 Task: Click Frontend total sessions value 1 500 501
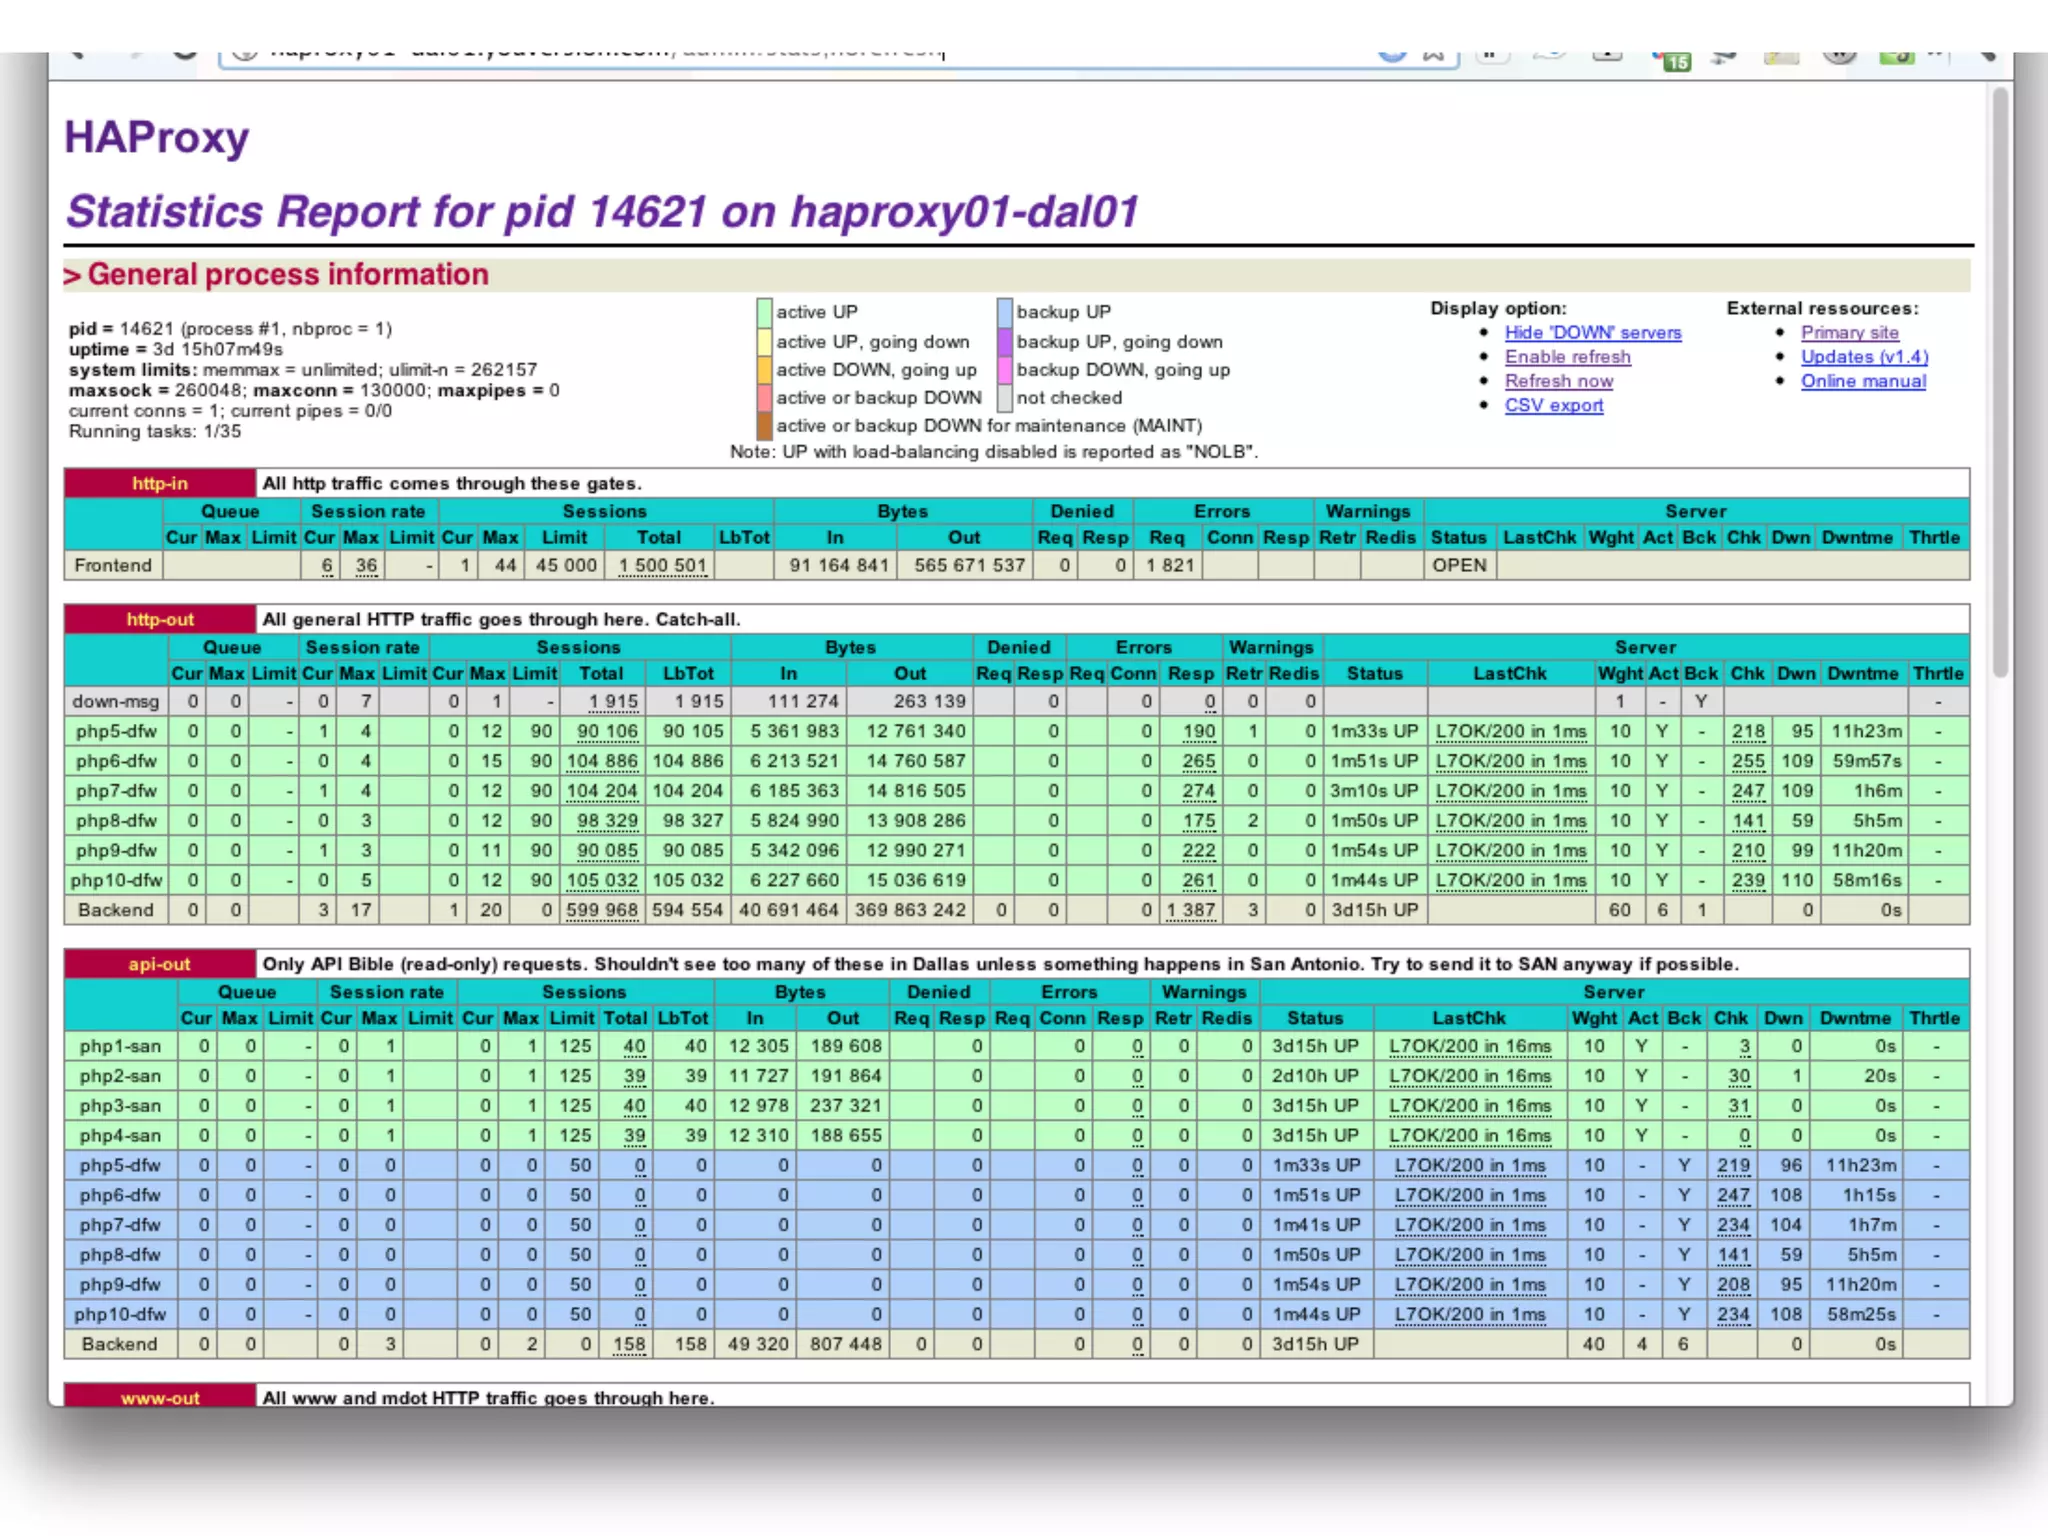coord(662,566)
